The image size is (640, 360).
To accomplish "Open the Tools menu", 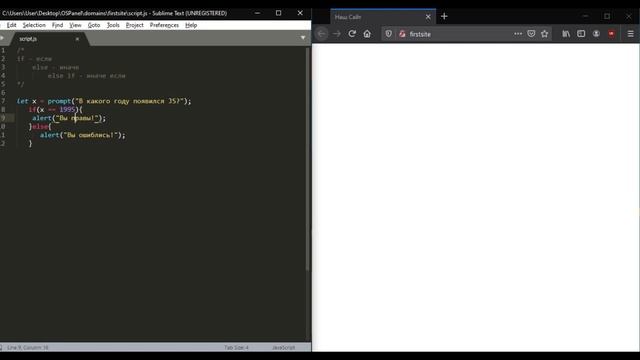I will (x=113, y=25).
